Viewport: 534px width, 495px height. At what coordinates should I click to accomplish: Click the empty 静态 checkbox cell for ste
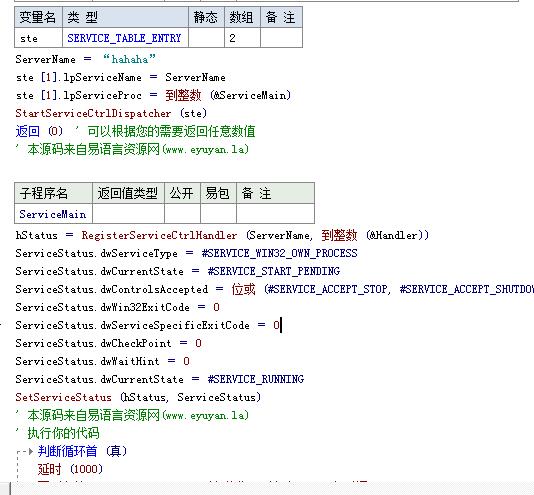click(x=206, y=38)
